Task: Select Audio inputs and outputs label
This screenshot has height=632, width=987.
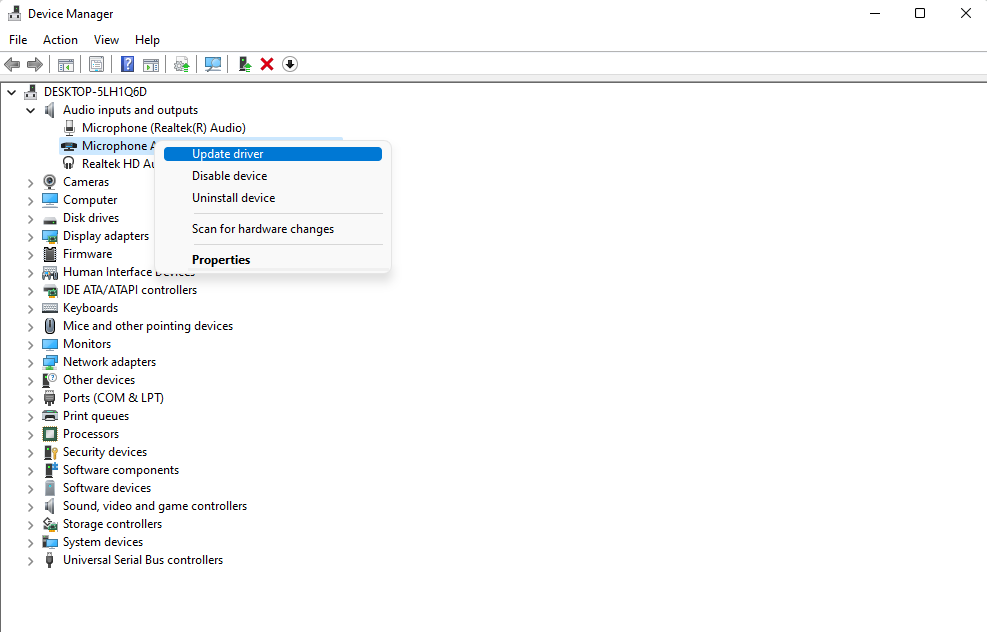Action: click(x=130, y=110)
